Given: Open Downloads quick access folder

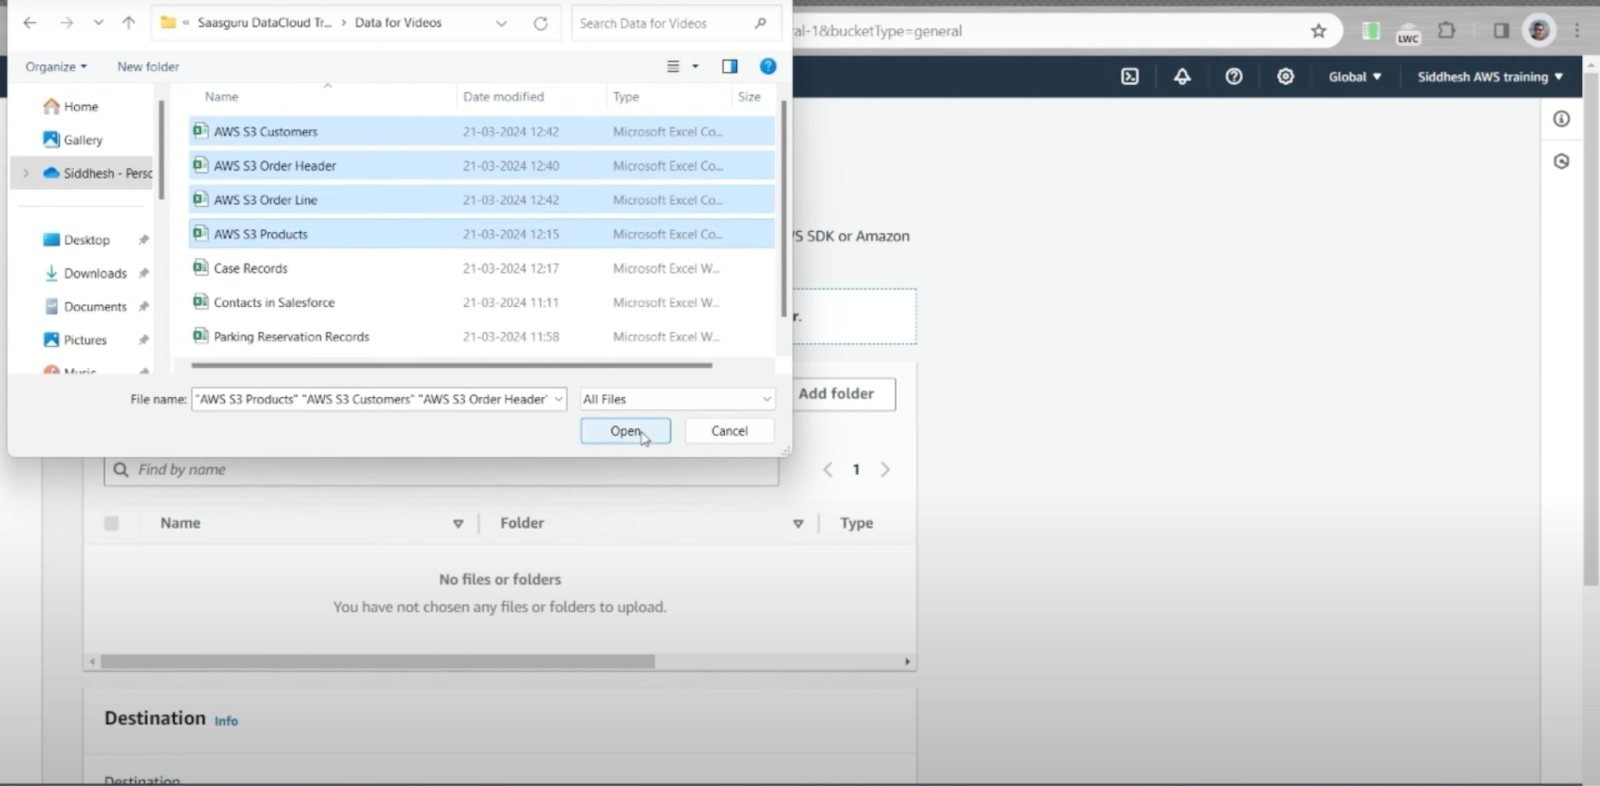Looking at the screenshot, I should (85, 273).
